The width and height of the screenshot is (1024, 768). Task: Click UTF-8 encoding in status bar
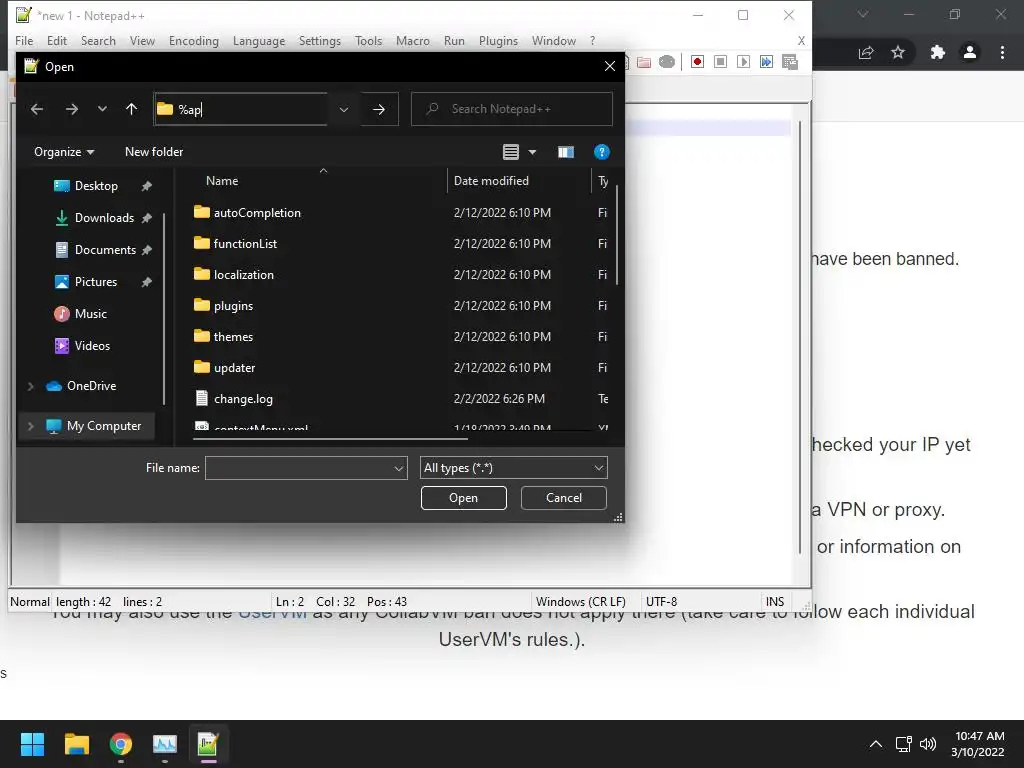click(x=661, y=601)
